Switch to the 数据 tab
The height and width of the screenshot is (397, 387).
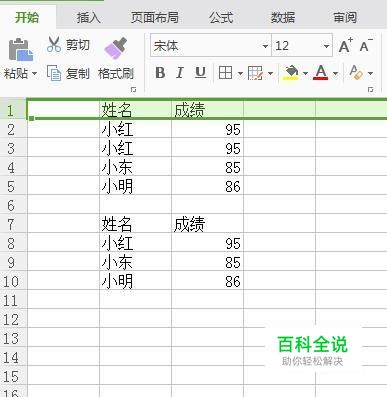coord(282,17)
